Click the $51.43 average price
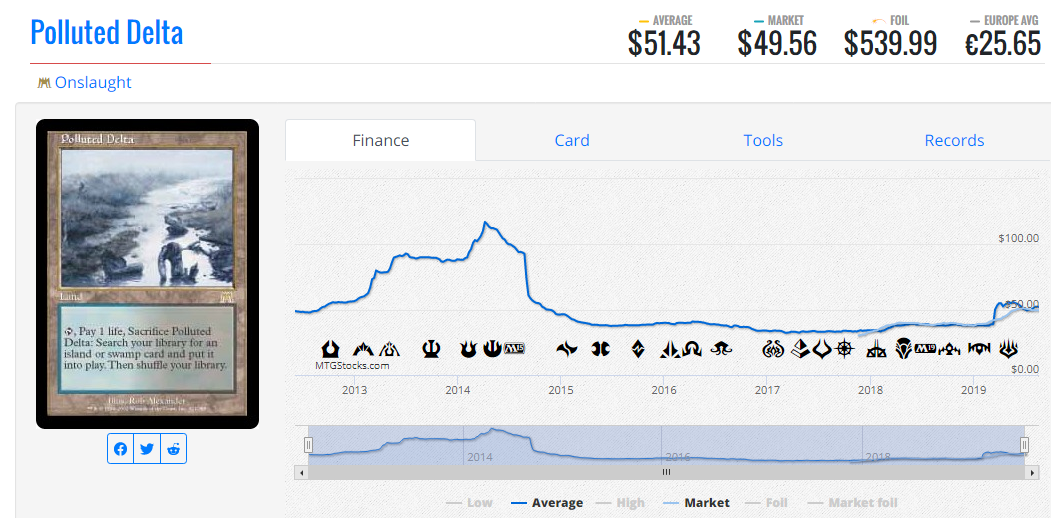This screenshot has width=1051, height=518. [664, 44]
